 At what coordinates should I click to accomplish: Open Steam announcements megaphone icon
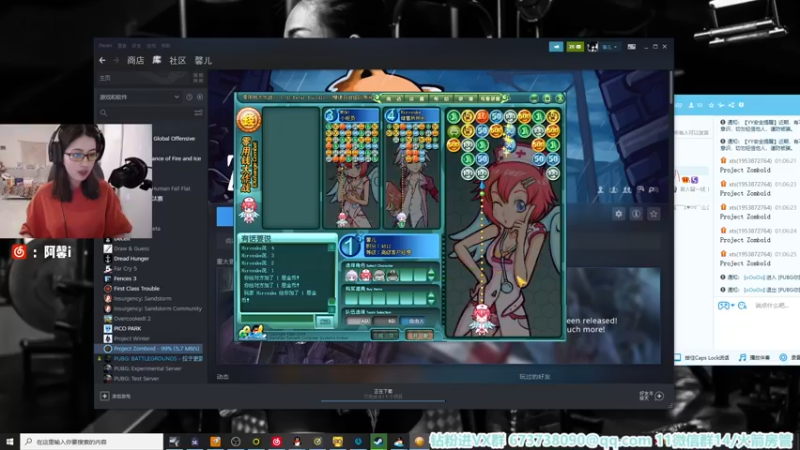coord(556,46)
